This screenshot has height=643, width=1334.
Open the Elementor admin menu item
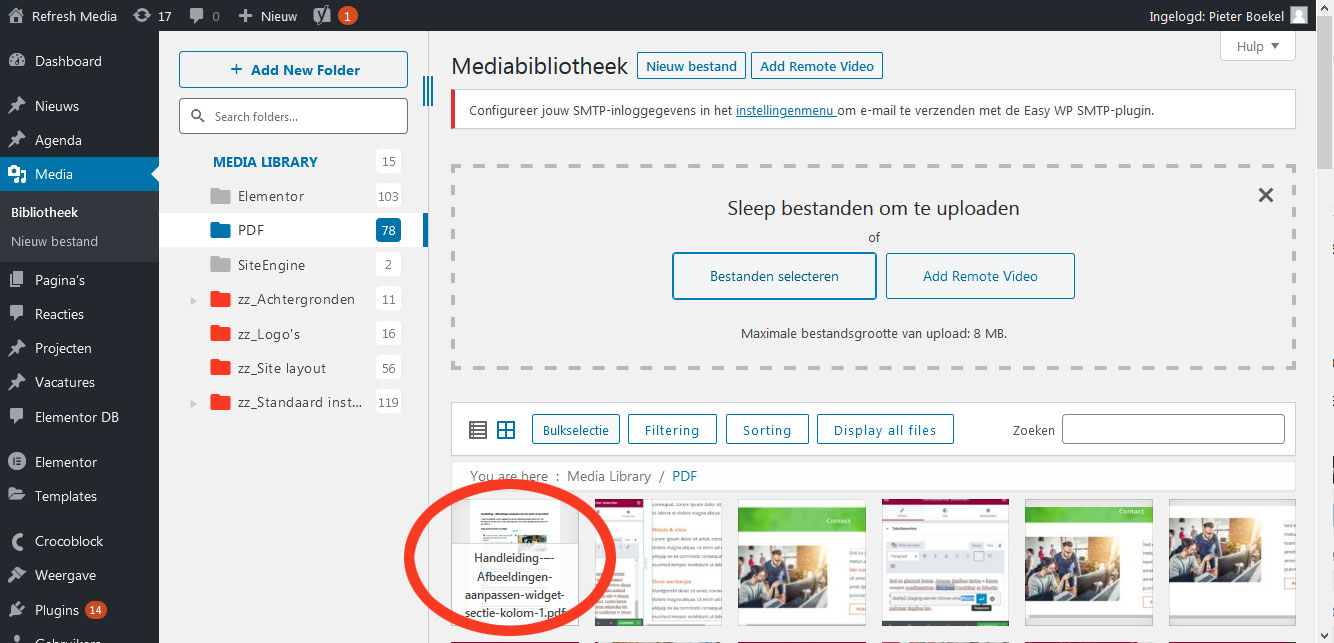66,462
